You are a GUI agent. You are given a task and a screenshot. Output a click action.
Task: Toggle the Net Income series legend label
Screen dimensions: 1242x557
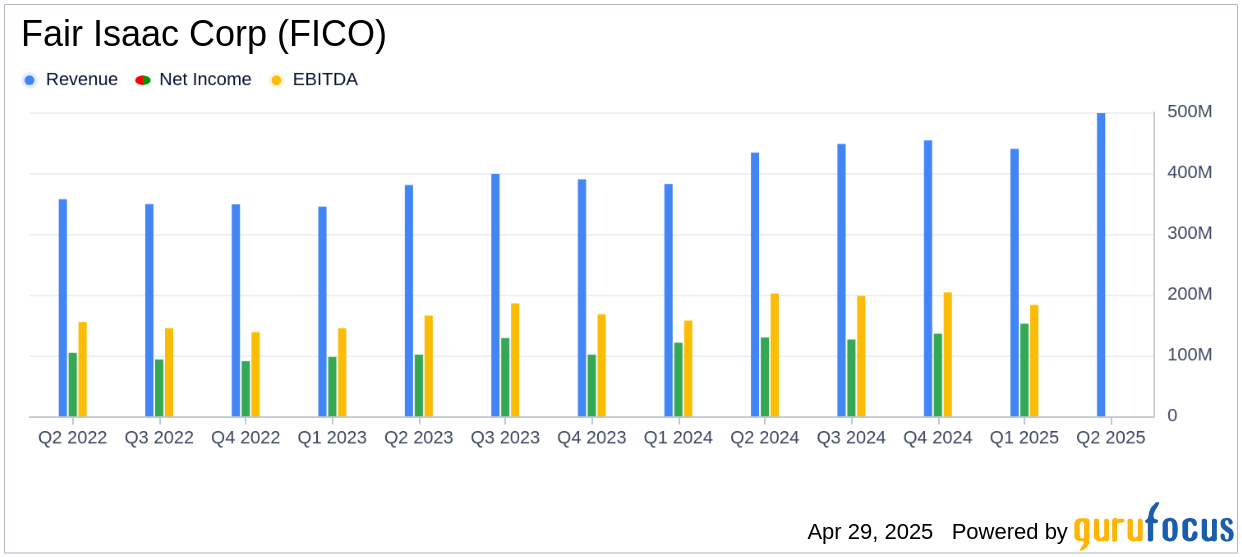[x=205, y=80]
